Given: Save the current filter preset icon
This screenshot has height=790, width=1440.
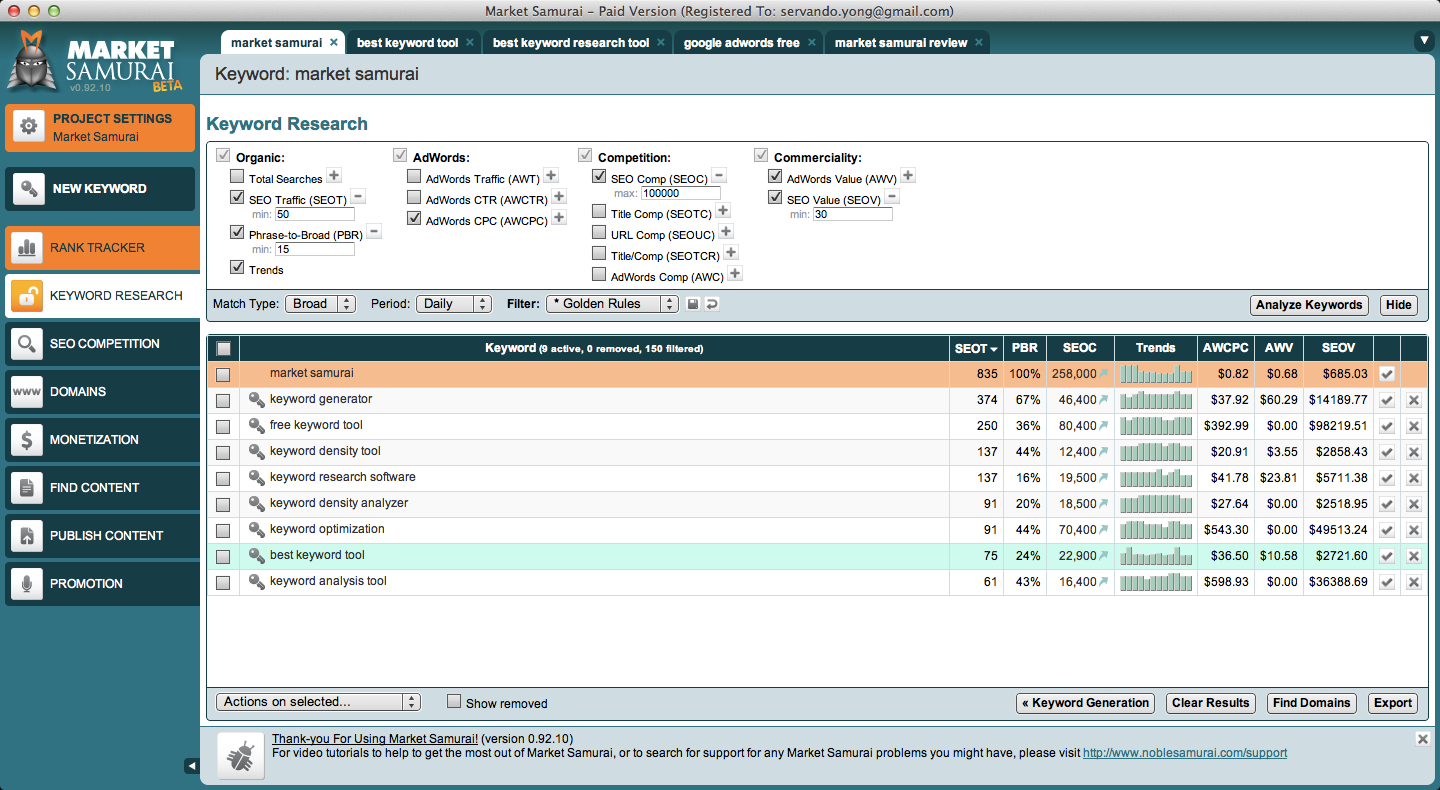Looking at the screenshot, I should tap(693, 304).
